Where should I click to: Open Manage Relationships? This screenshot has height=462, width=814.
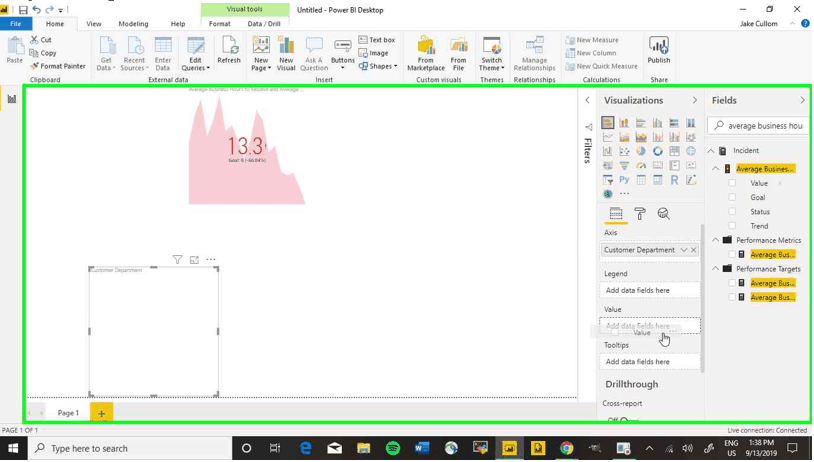(534, 54)
